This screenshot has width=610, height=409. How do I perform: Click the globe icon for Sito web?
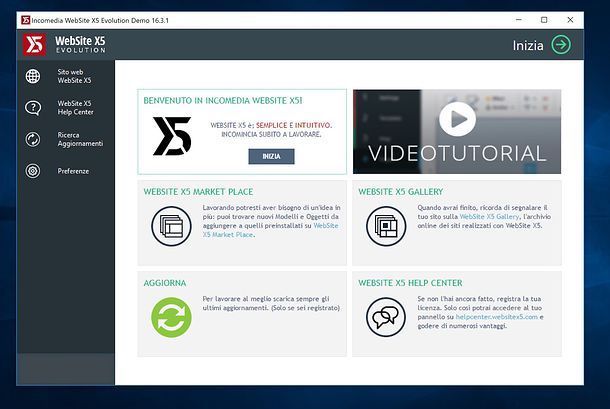[33, 76]
